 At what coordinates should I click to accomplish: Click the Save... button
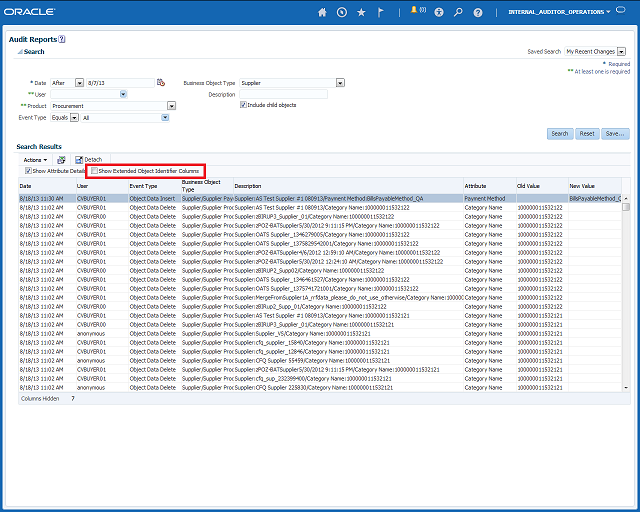pyautogui.click(x=615, y=134)
